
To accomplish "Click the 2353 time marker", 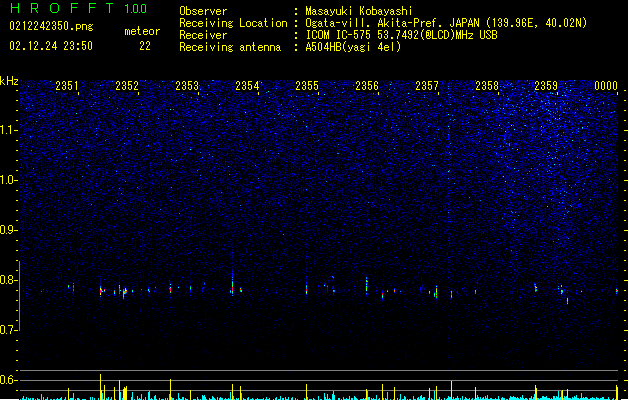I will 187,85.
